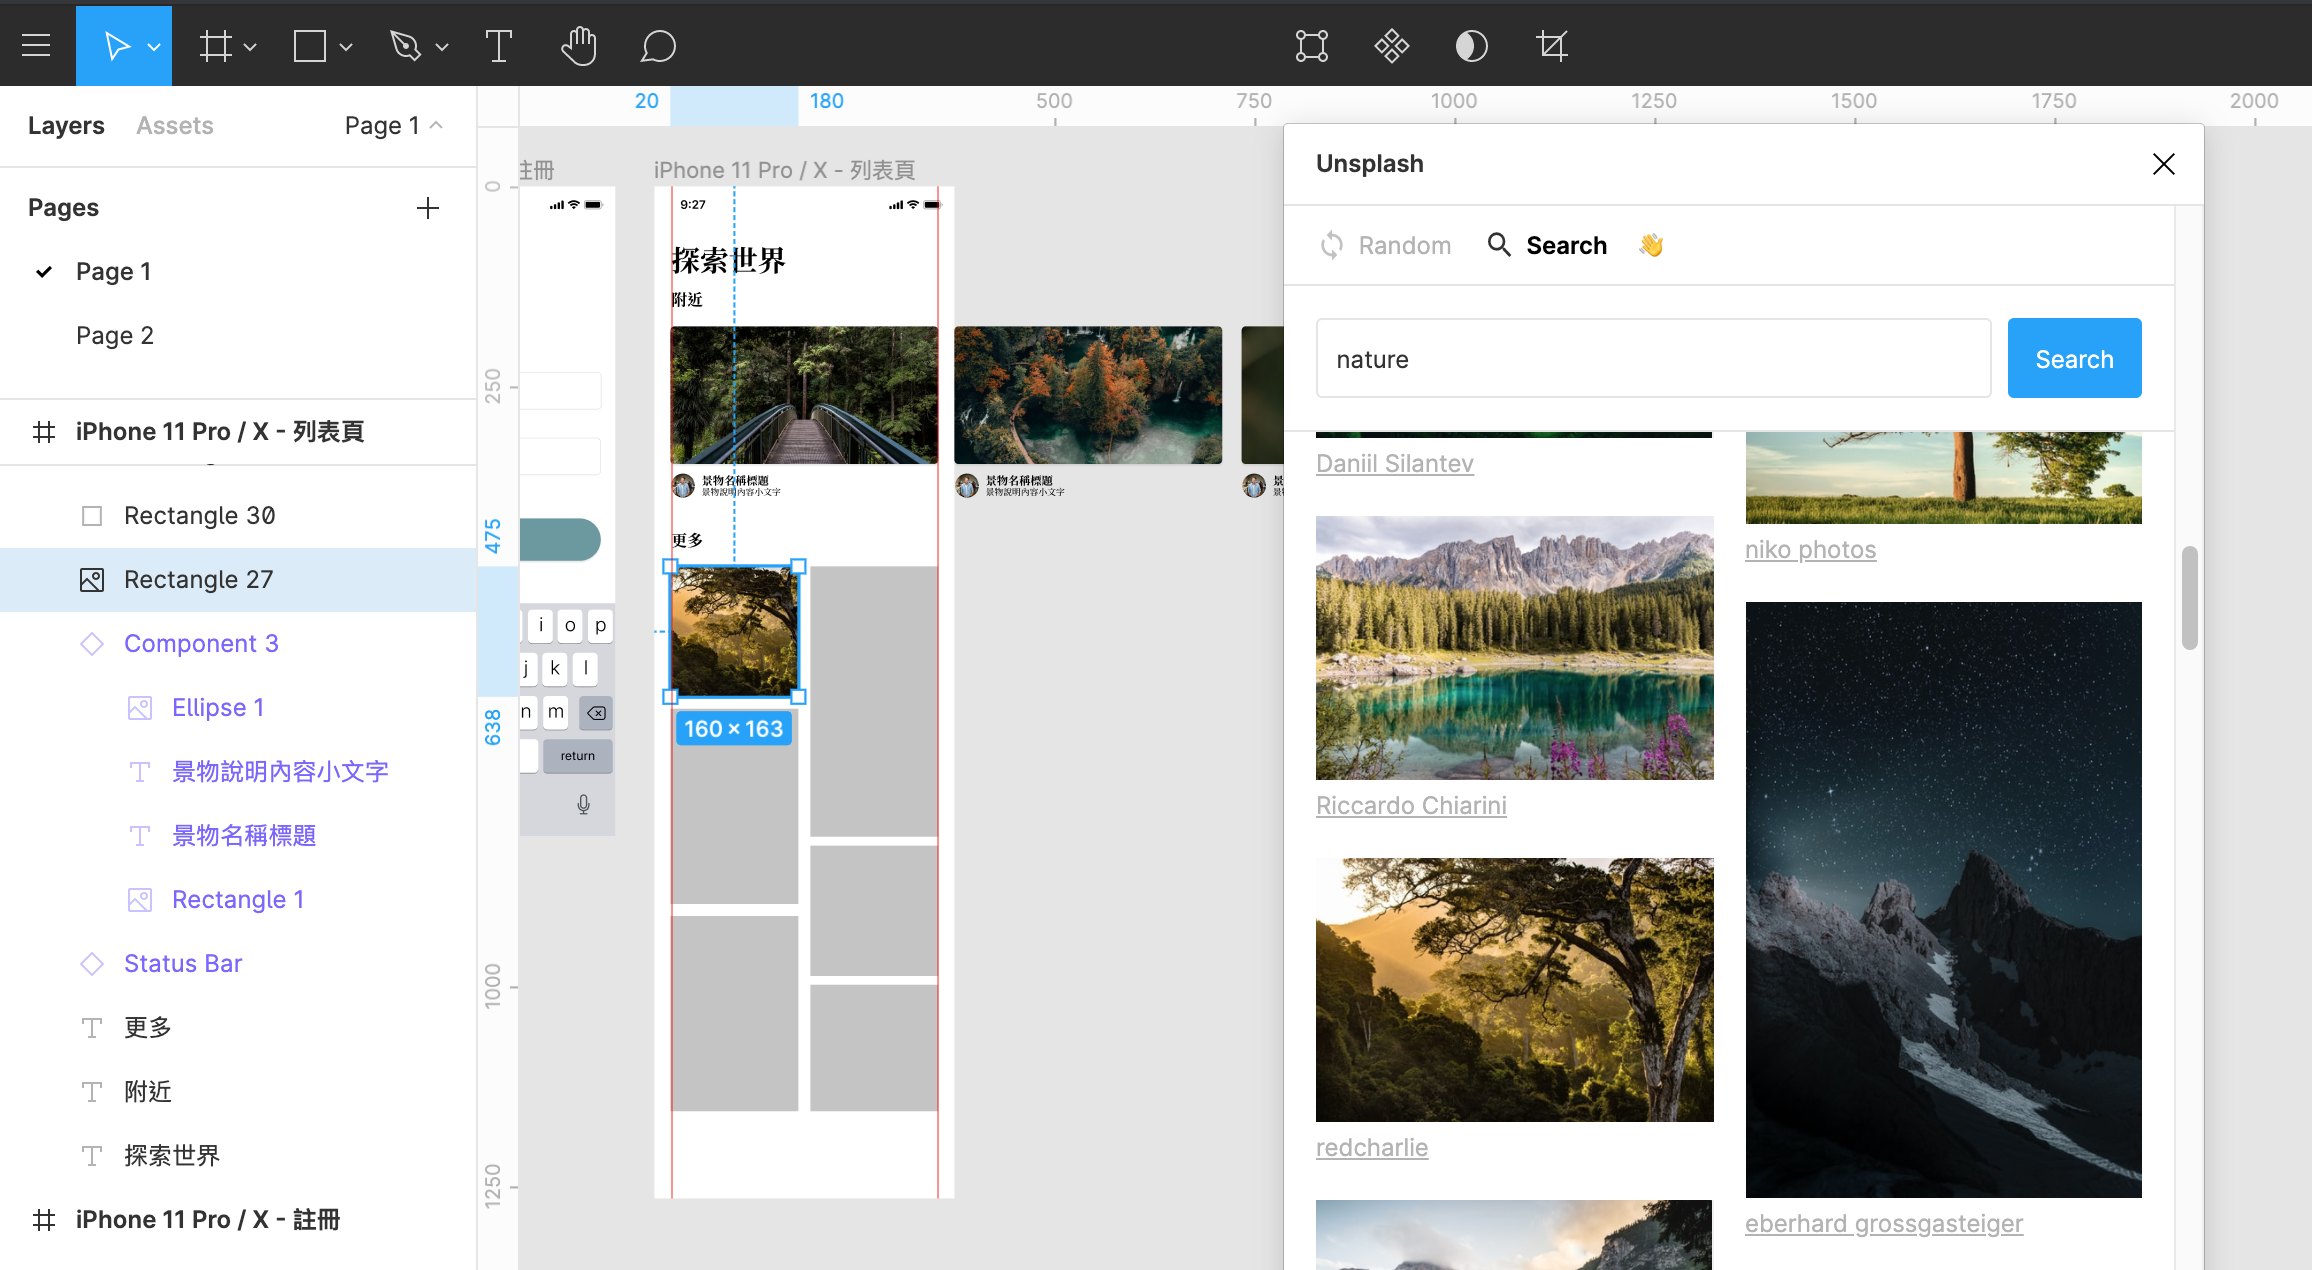Open Frame tool dropdown arrow

point(250,46)
